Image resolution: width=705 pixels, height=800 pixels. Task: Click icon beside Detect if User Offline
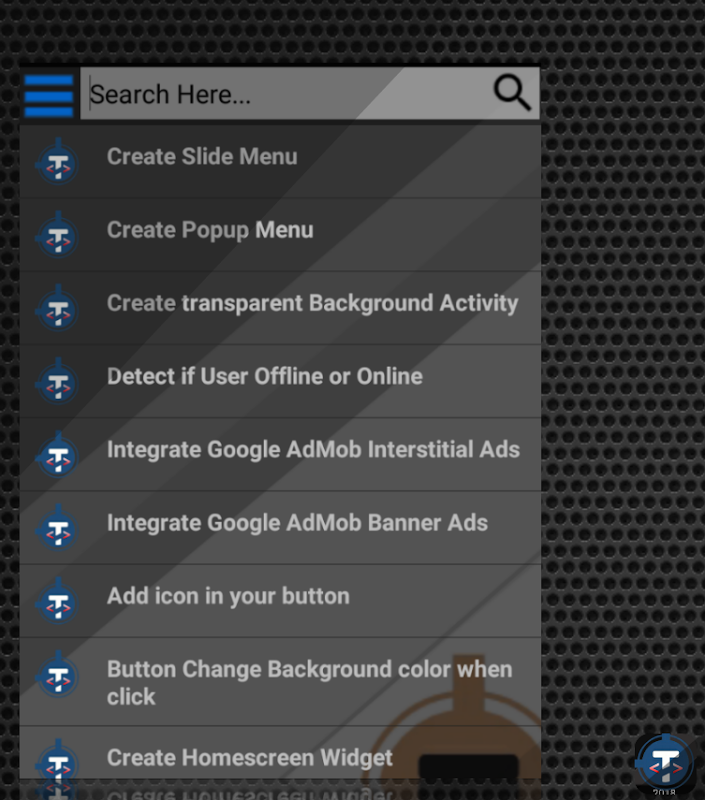click(58, 382)
